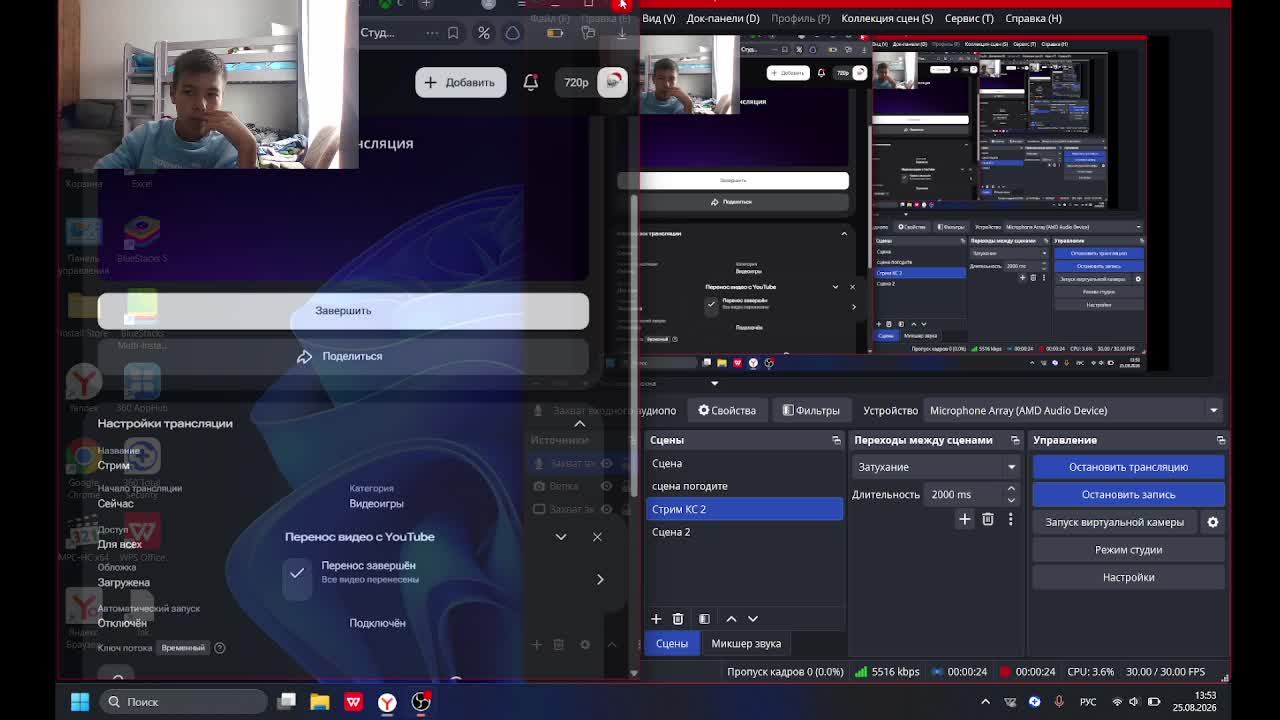The width and height of the screenshot is (1280, 720).
Task: Open scene filters icon in Scenes toolbar
Action: click(704, 619)
